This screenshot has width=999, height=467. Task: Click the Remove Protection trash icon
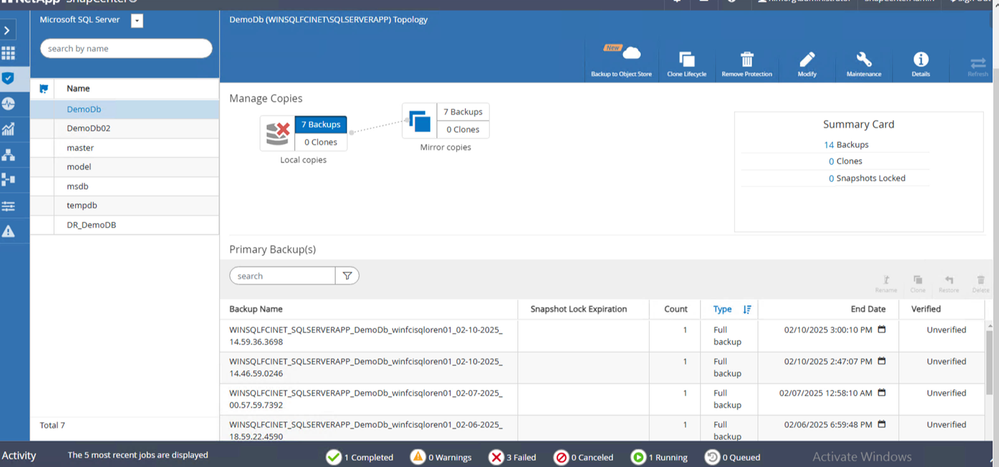pyautogui.click(x=746, y=60)
